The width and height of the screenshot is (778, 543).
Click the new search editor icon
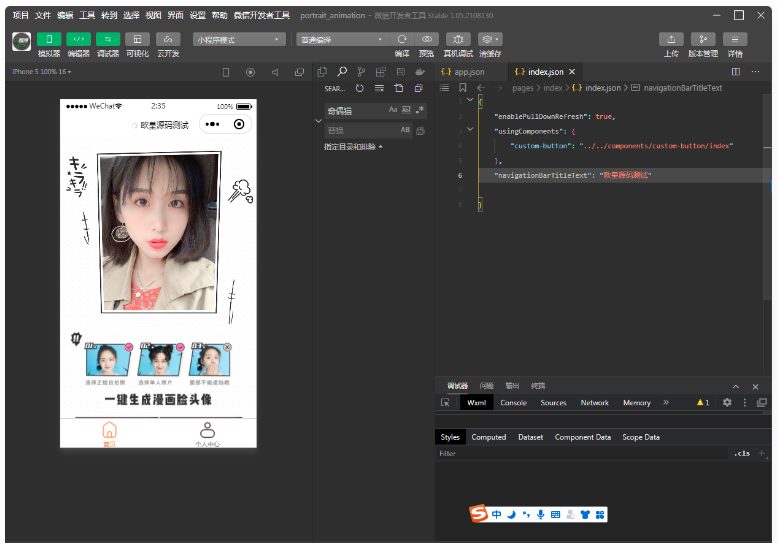point(398,88)
